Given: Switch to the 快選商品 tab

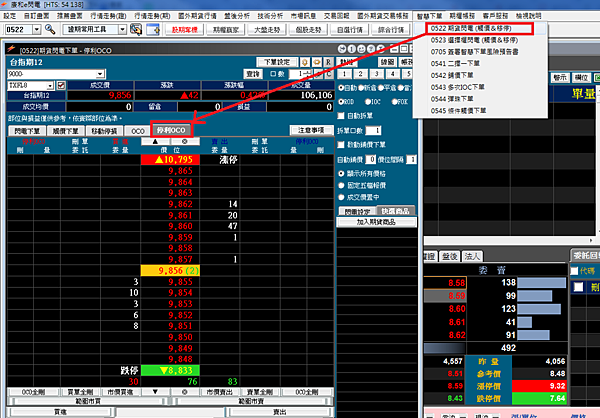Looking at the screenshot, I should click(395, 211).
